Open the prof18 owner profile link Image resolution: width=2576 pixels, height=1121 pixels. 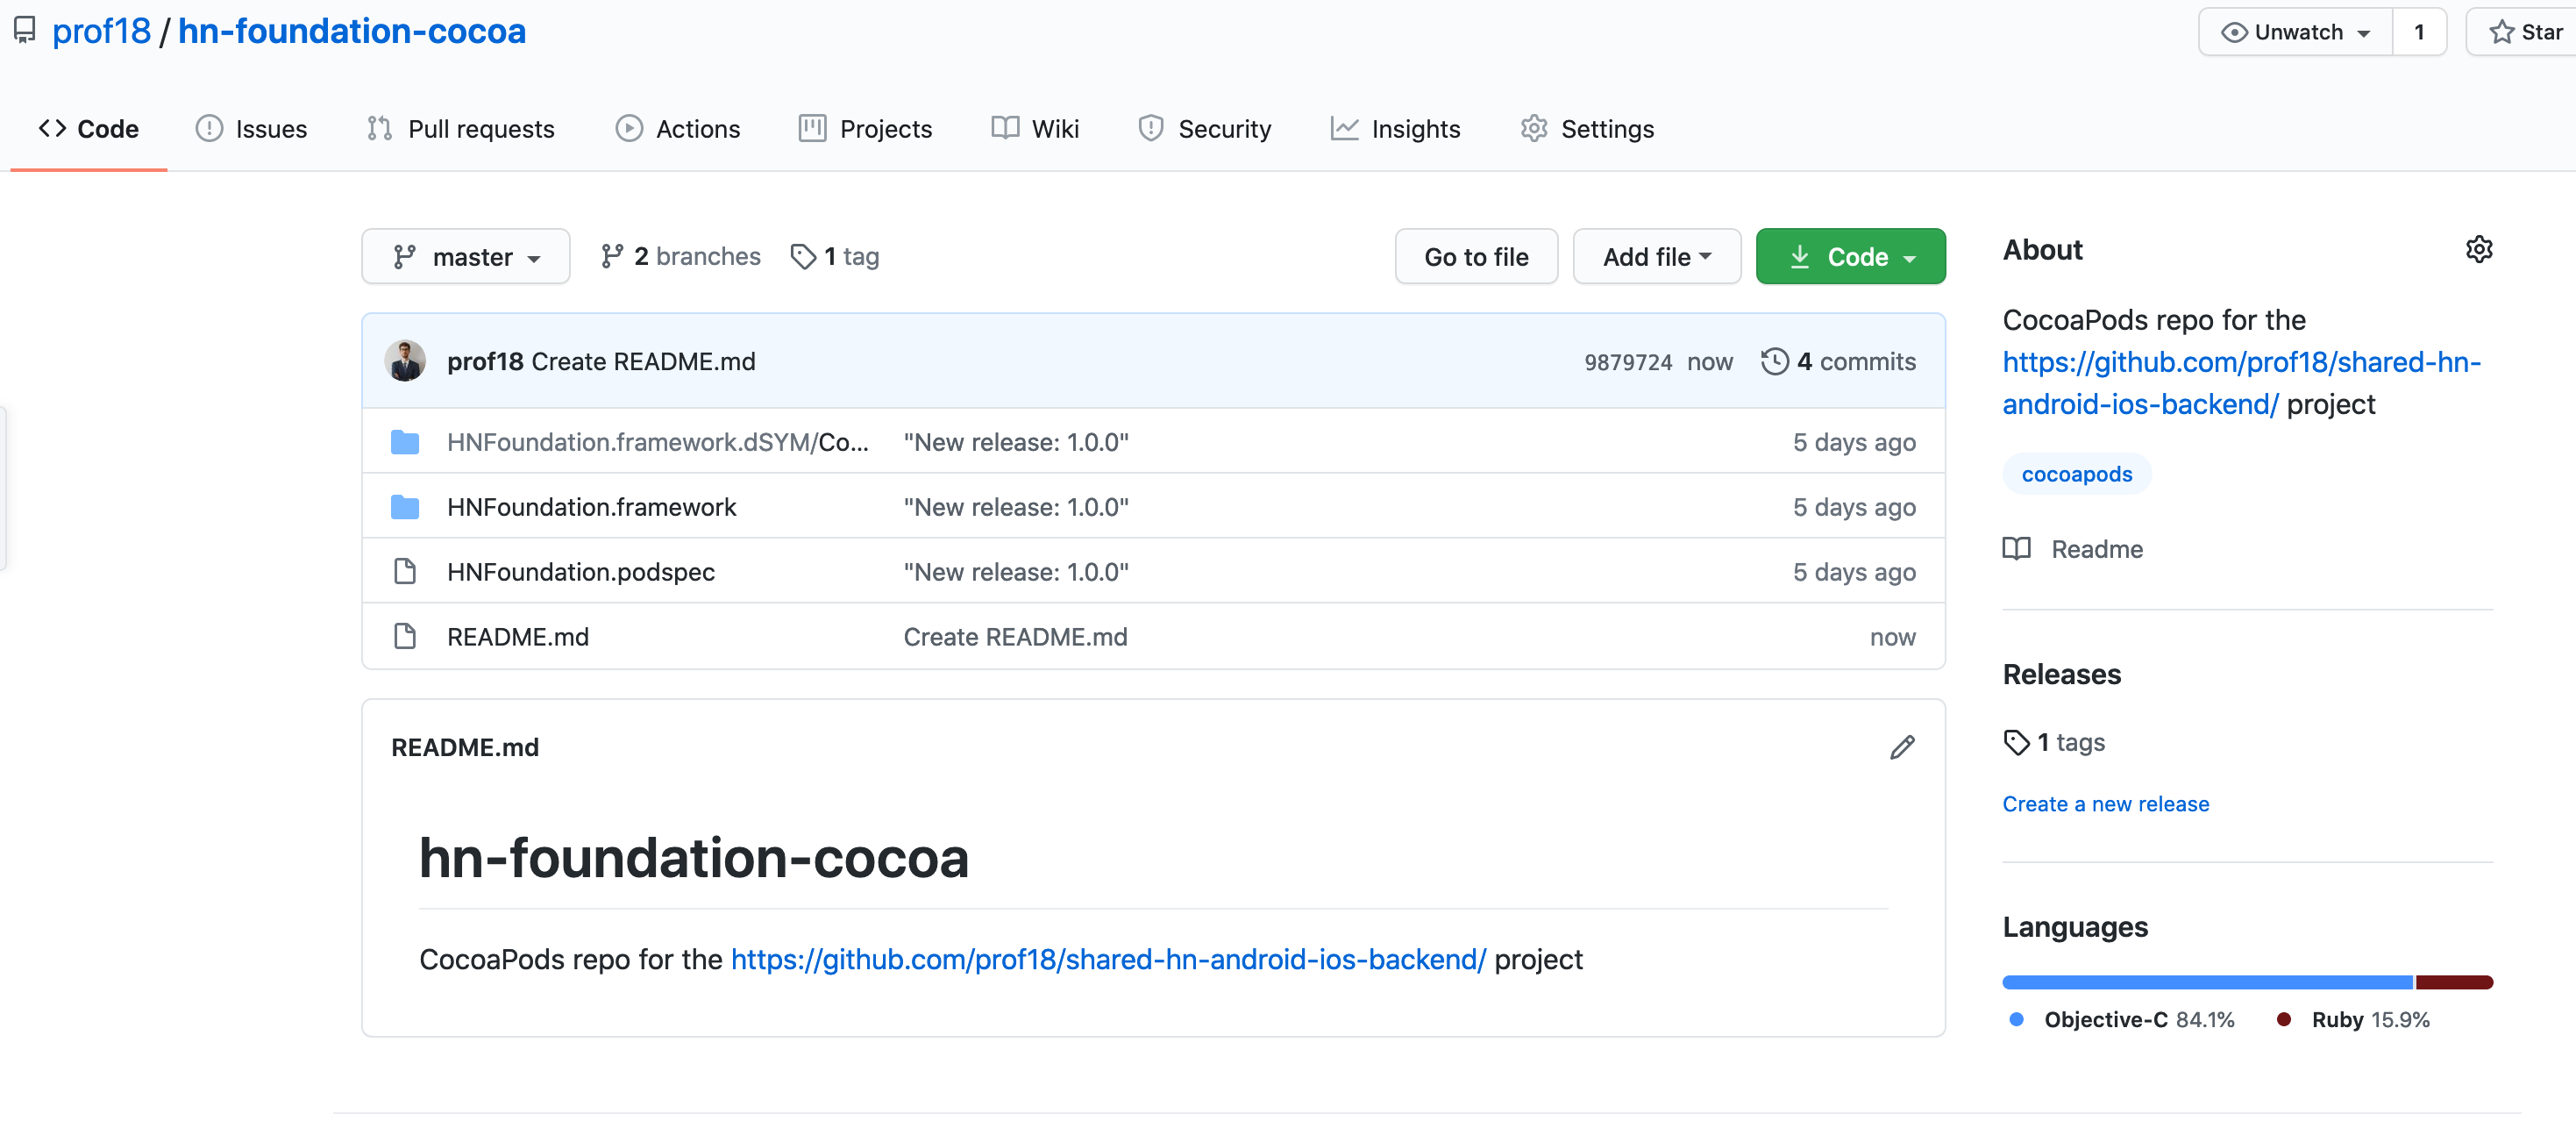click(x=101, y=31)
